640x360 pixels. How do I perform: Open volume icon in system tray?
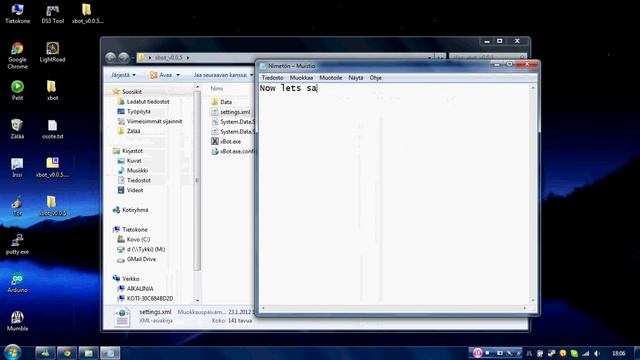point(596,353)
